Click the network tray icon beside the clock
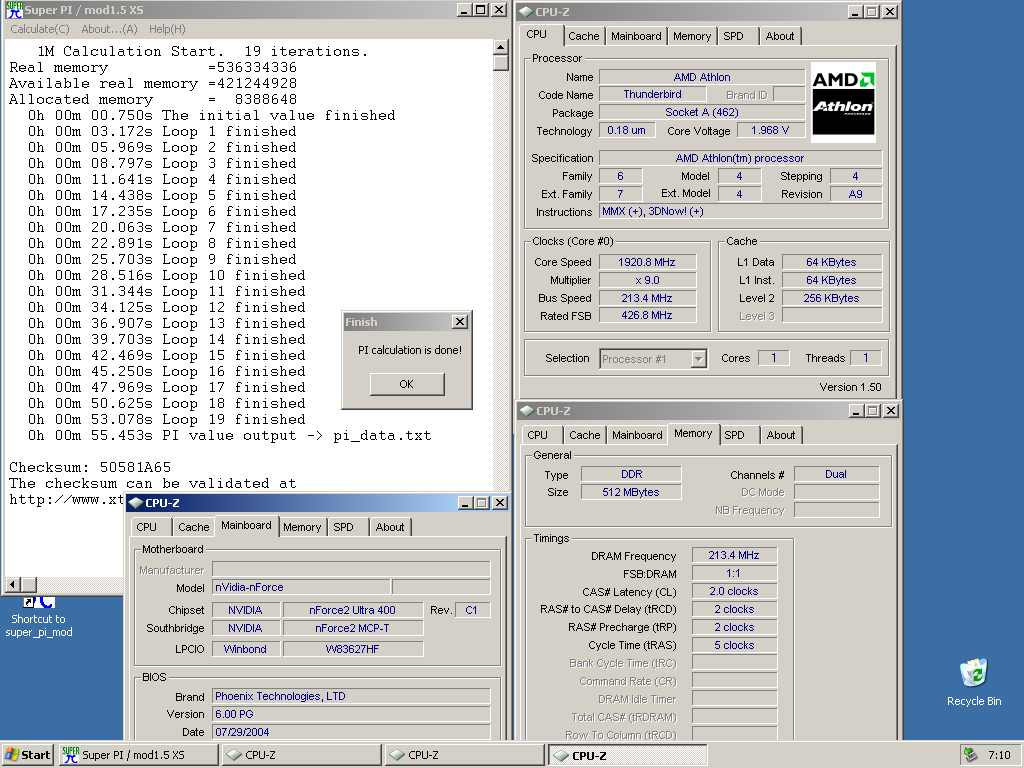 tap(970, 755)
